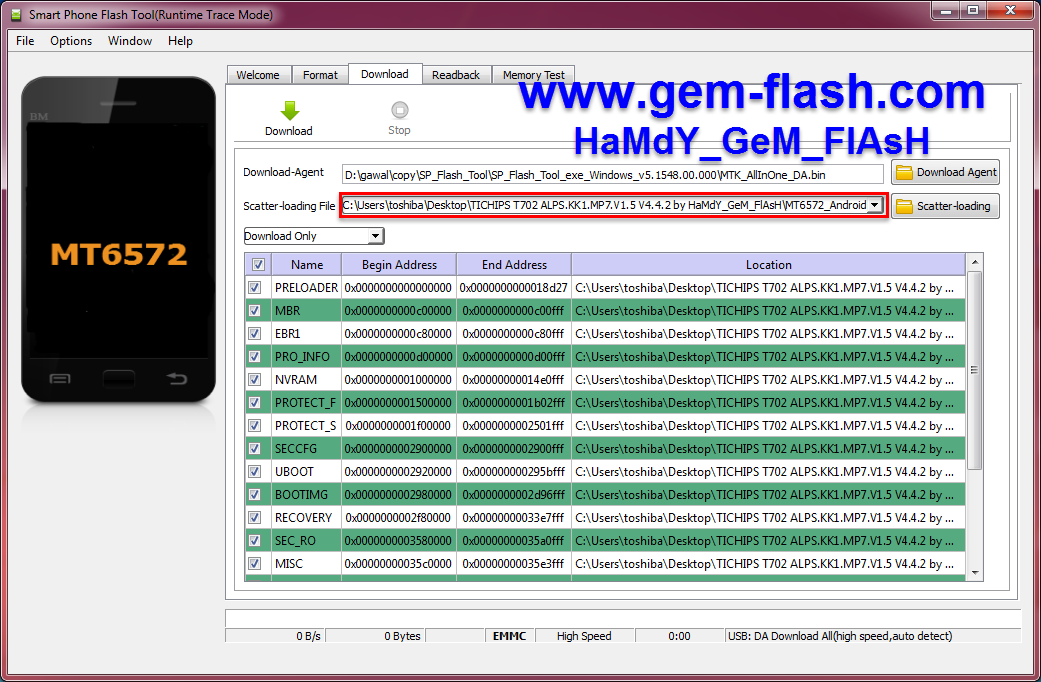
Task: Click the partition table scroll up arrow
Action: tap(975, 262)
